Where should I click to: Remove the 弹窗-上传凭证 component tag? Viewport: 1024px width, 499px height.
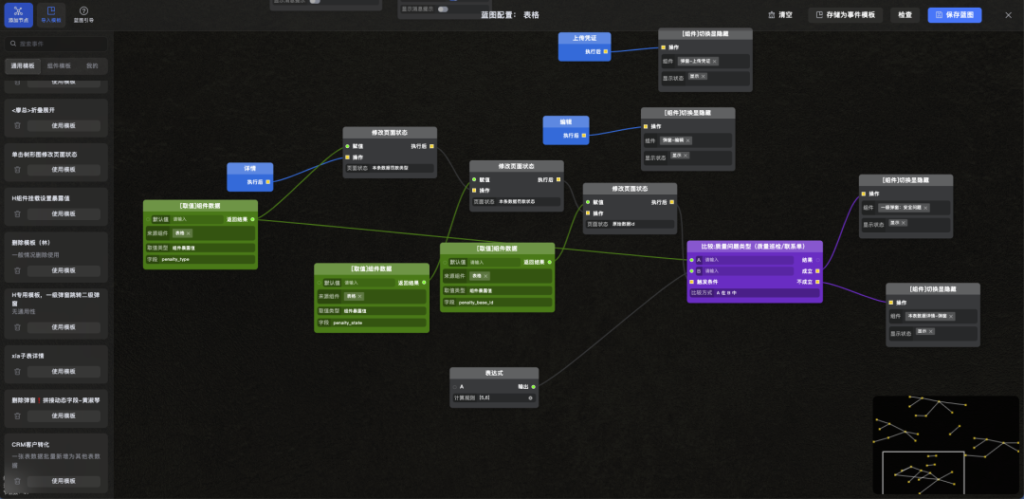[715, 61]
